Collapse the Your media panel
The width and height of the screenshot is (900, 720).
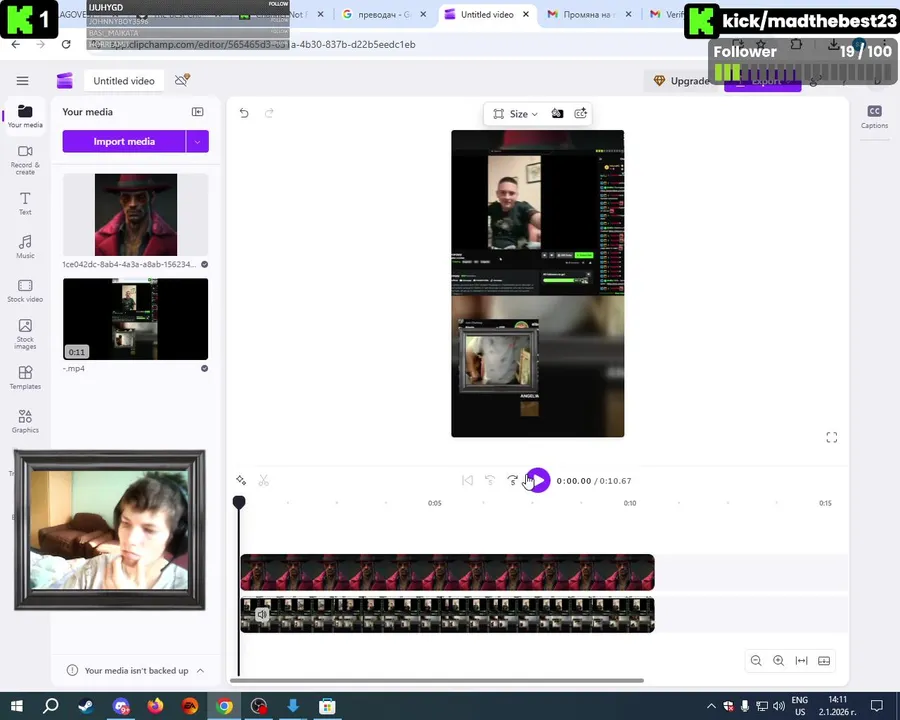(197, 112)
